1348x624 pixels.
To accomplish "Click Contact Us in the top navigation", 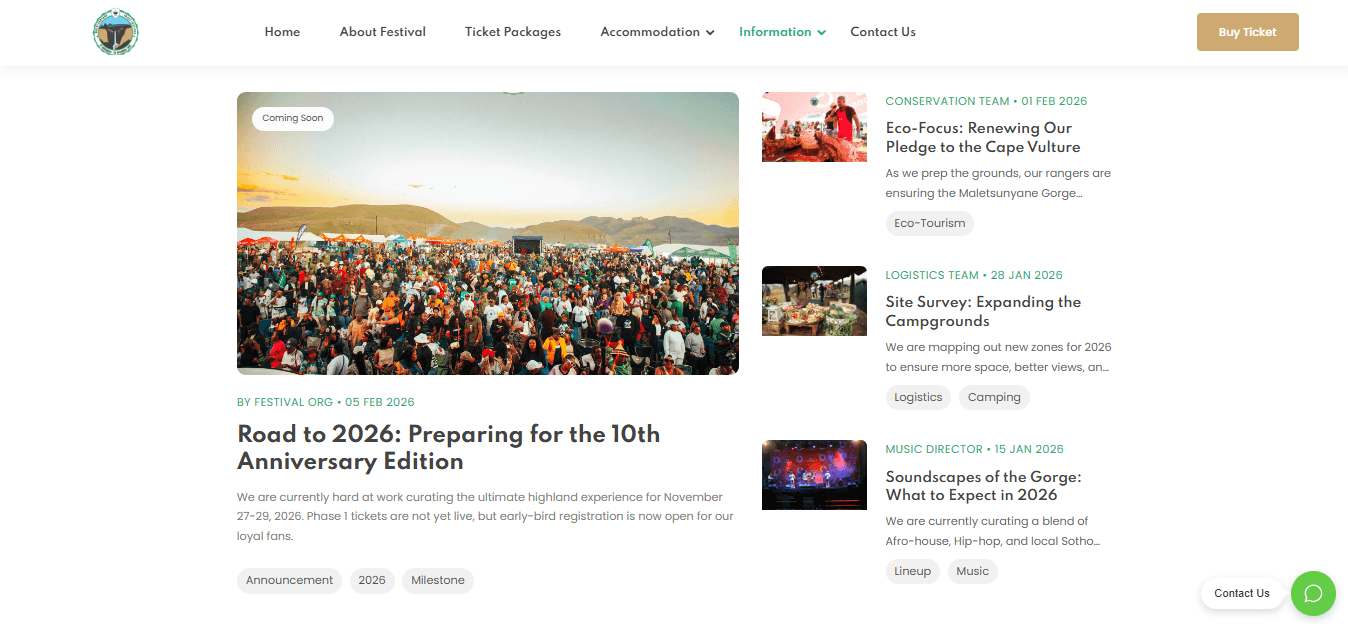I will [883, 31].
